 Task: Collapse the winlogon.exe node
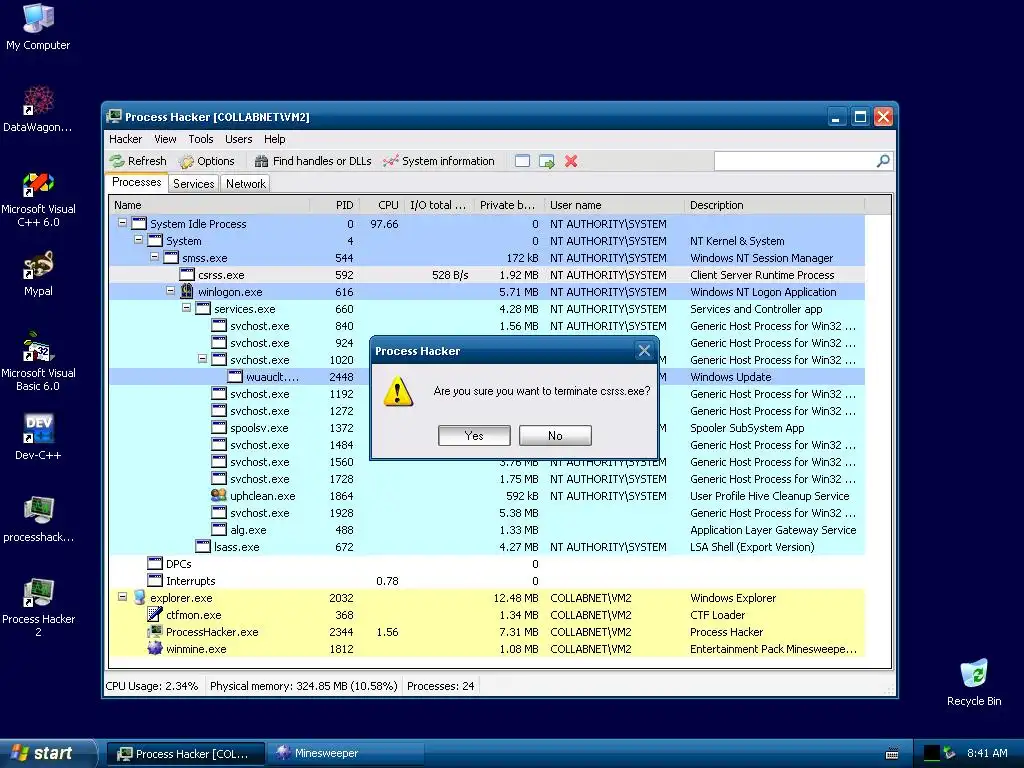[x=170, y=291]
